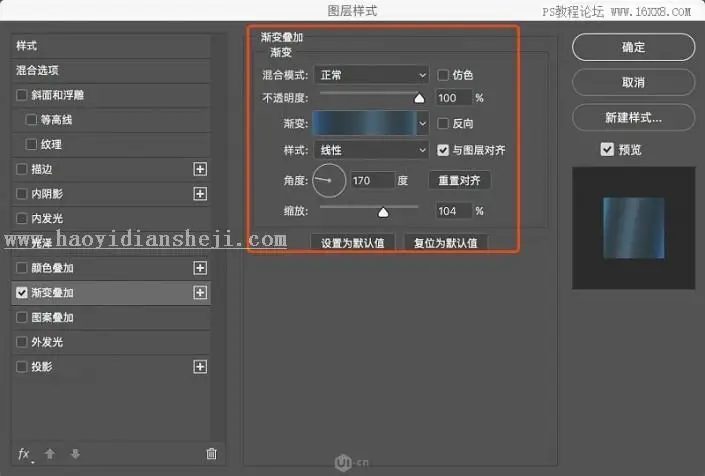Click the style preview thumbnail
This screenshot has height=476, width=705.
point(634,228)
